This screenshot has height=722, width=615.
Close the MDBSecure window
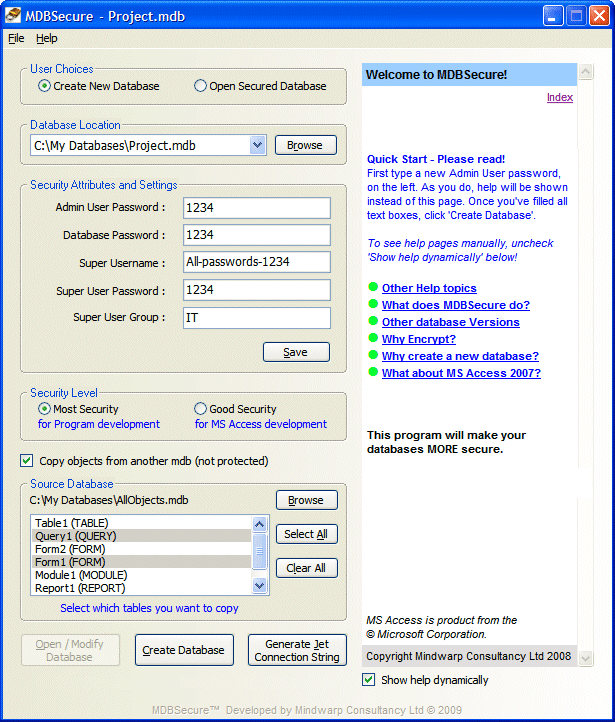coord(599,16)
